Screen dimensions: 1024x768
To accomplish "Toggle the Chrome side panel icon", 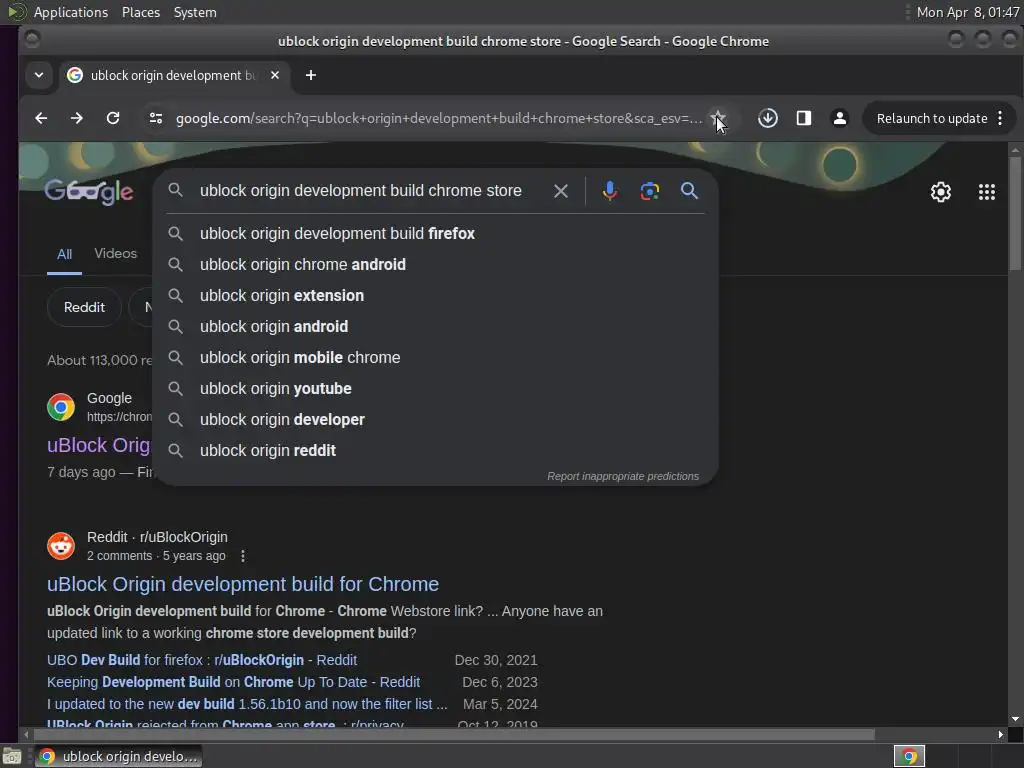I will pos(803,118).
